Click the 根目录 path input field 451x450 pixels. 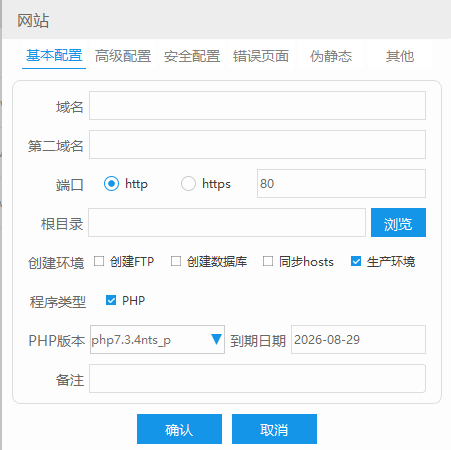pyautogui.click(x=227, y=222)
